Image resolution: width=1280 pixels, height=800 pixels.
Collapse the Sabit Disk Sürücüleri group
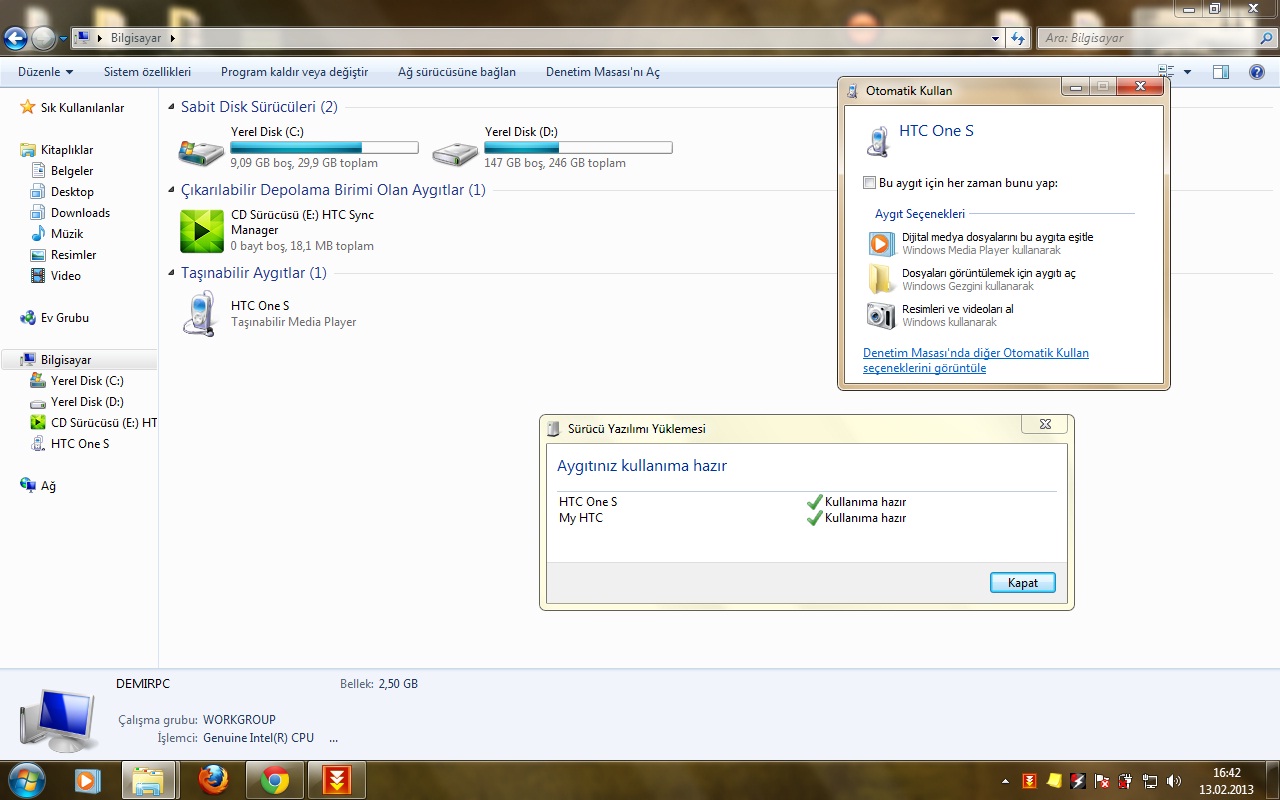(172, 107)
